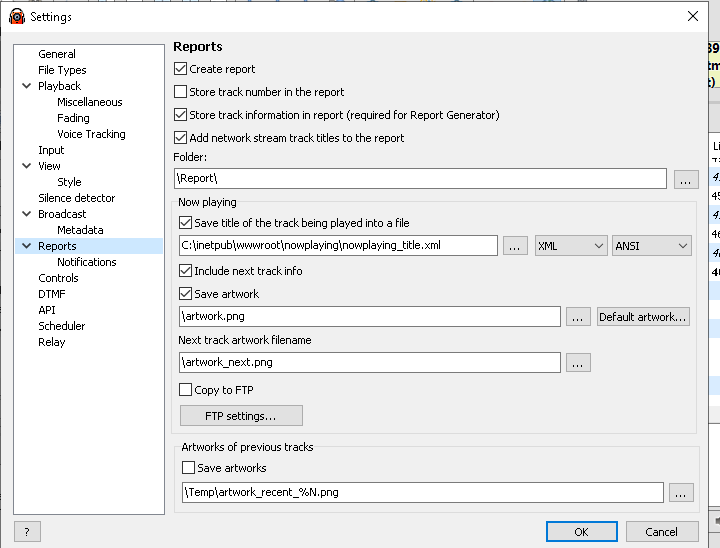This screenshot has width=720, height=548.
Task: Collapse the Playback tree node
Action: 27,86
